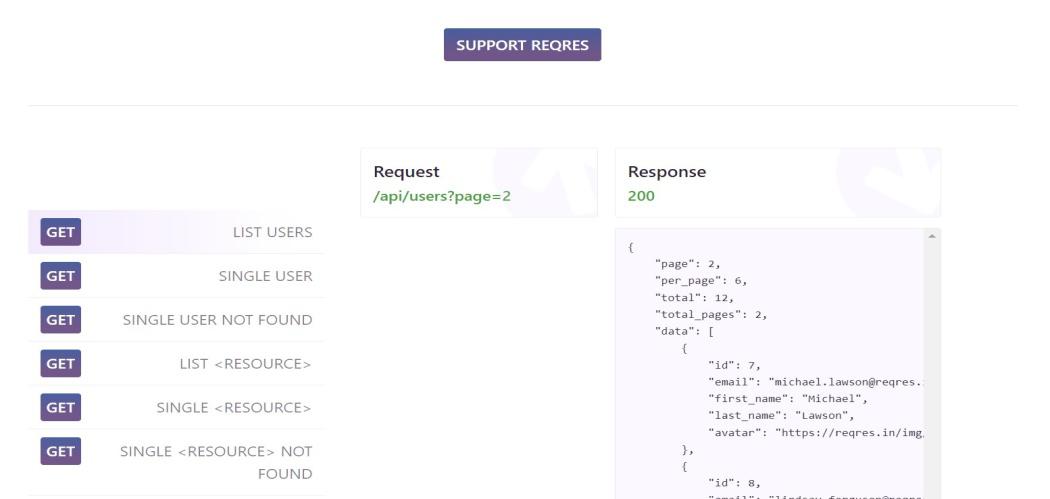The height and width of the screenshot is (499, 1050).
Task: Click the GET badge beside LIST USERS
Action: [60, 232]
